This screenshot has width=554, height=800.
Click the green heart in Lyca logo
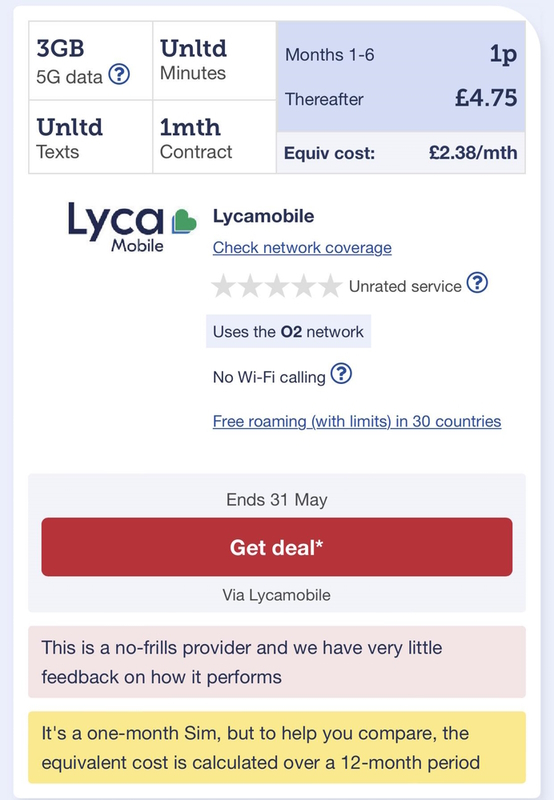(184, 221)
